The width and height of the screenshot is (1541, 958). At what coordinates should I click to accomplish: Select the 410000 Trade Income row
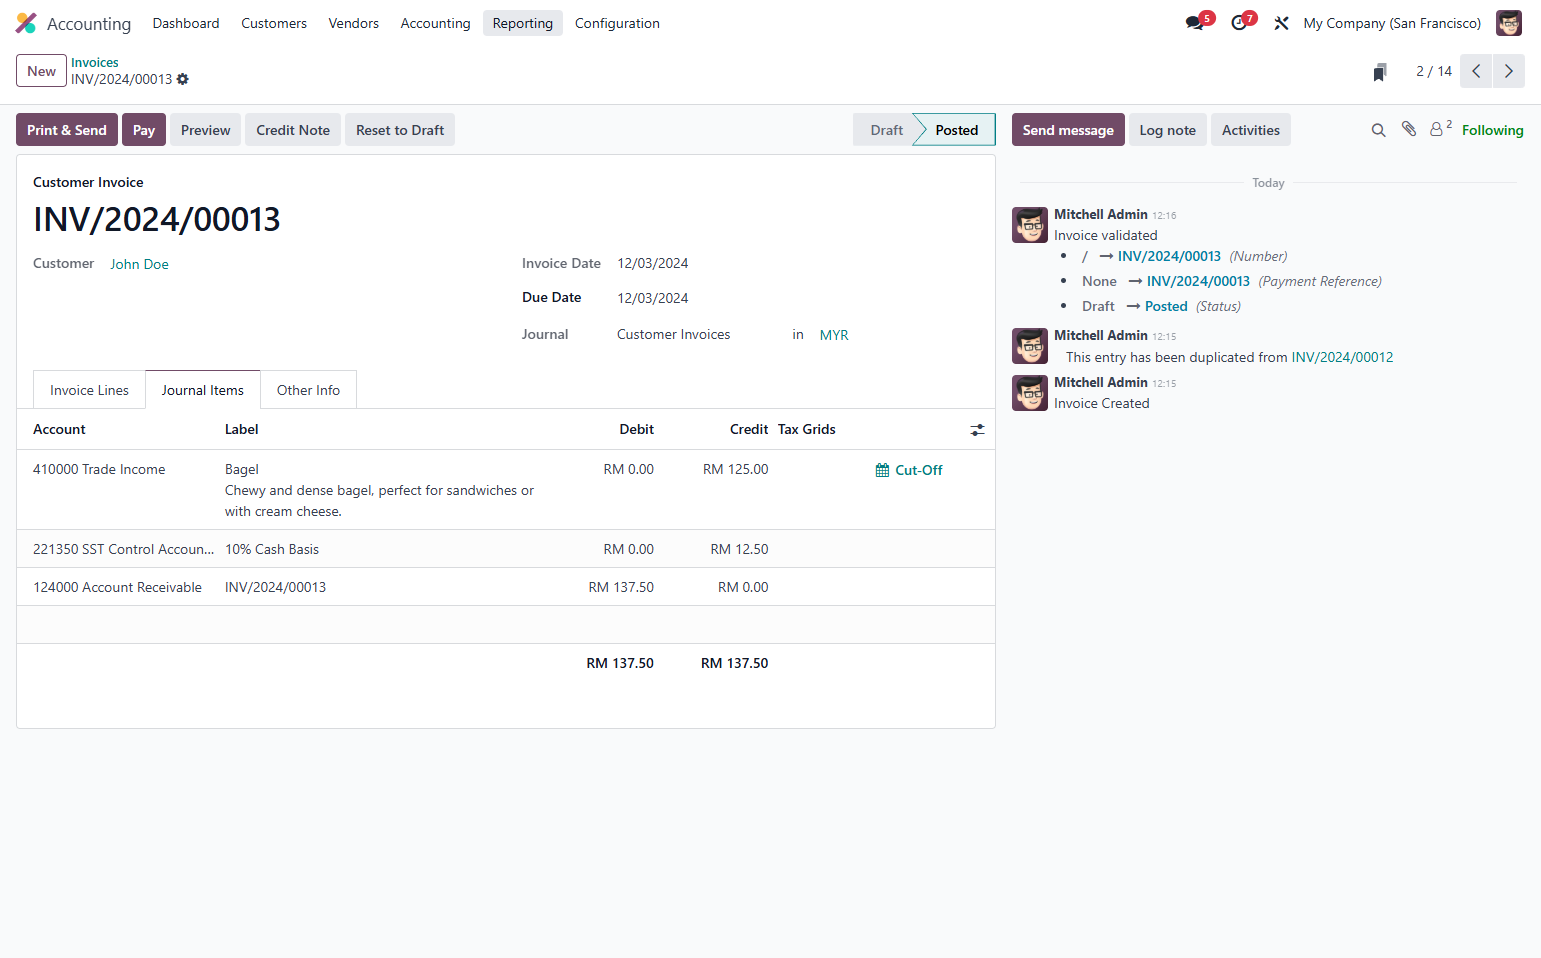(506, 490)
